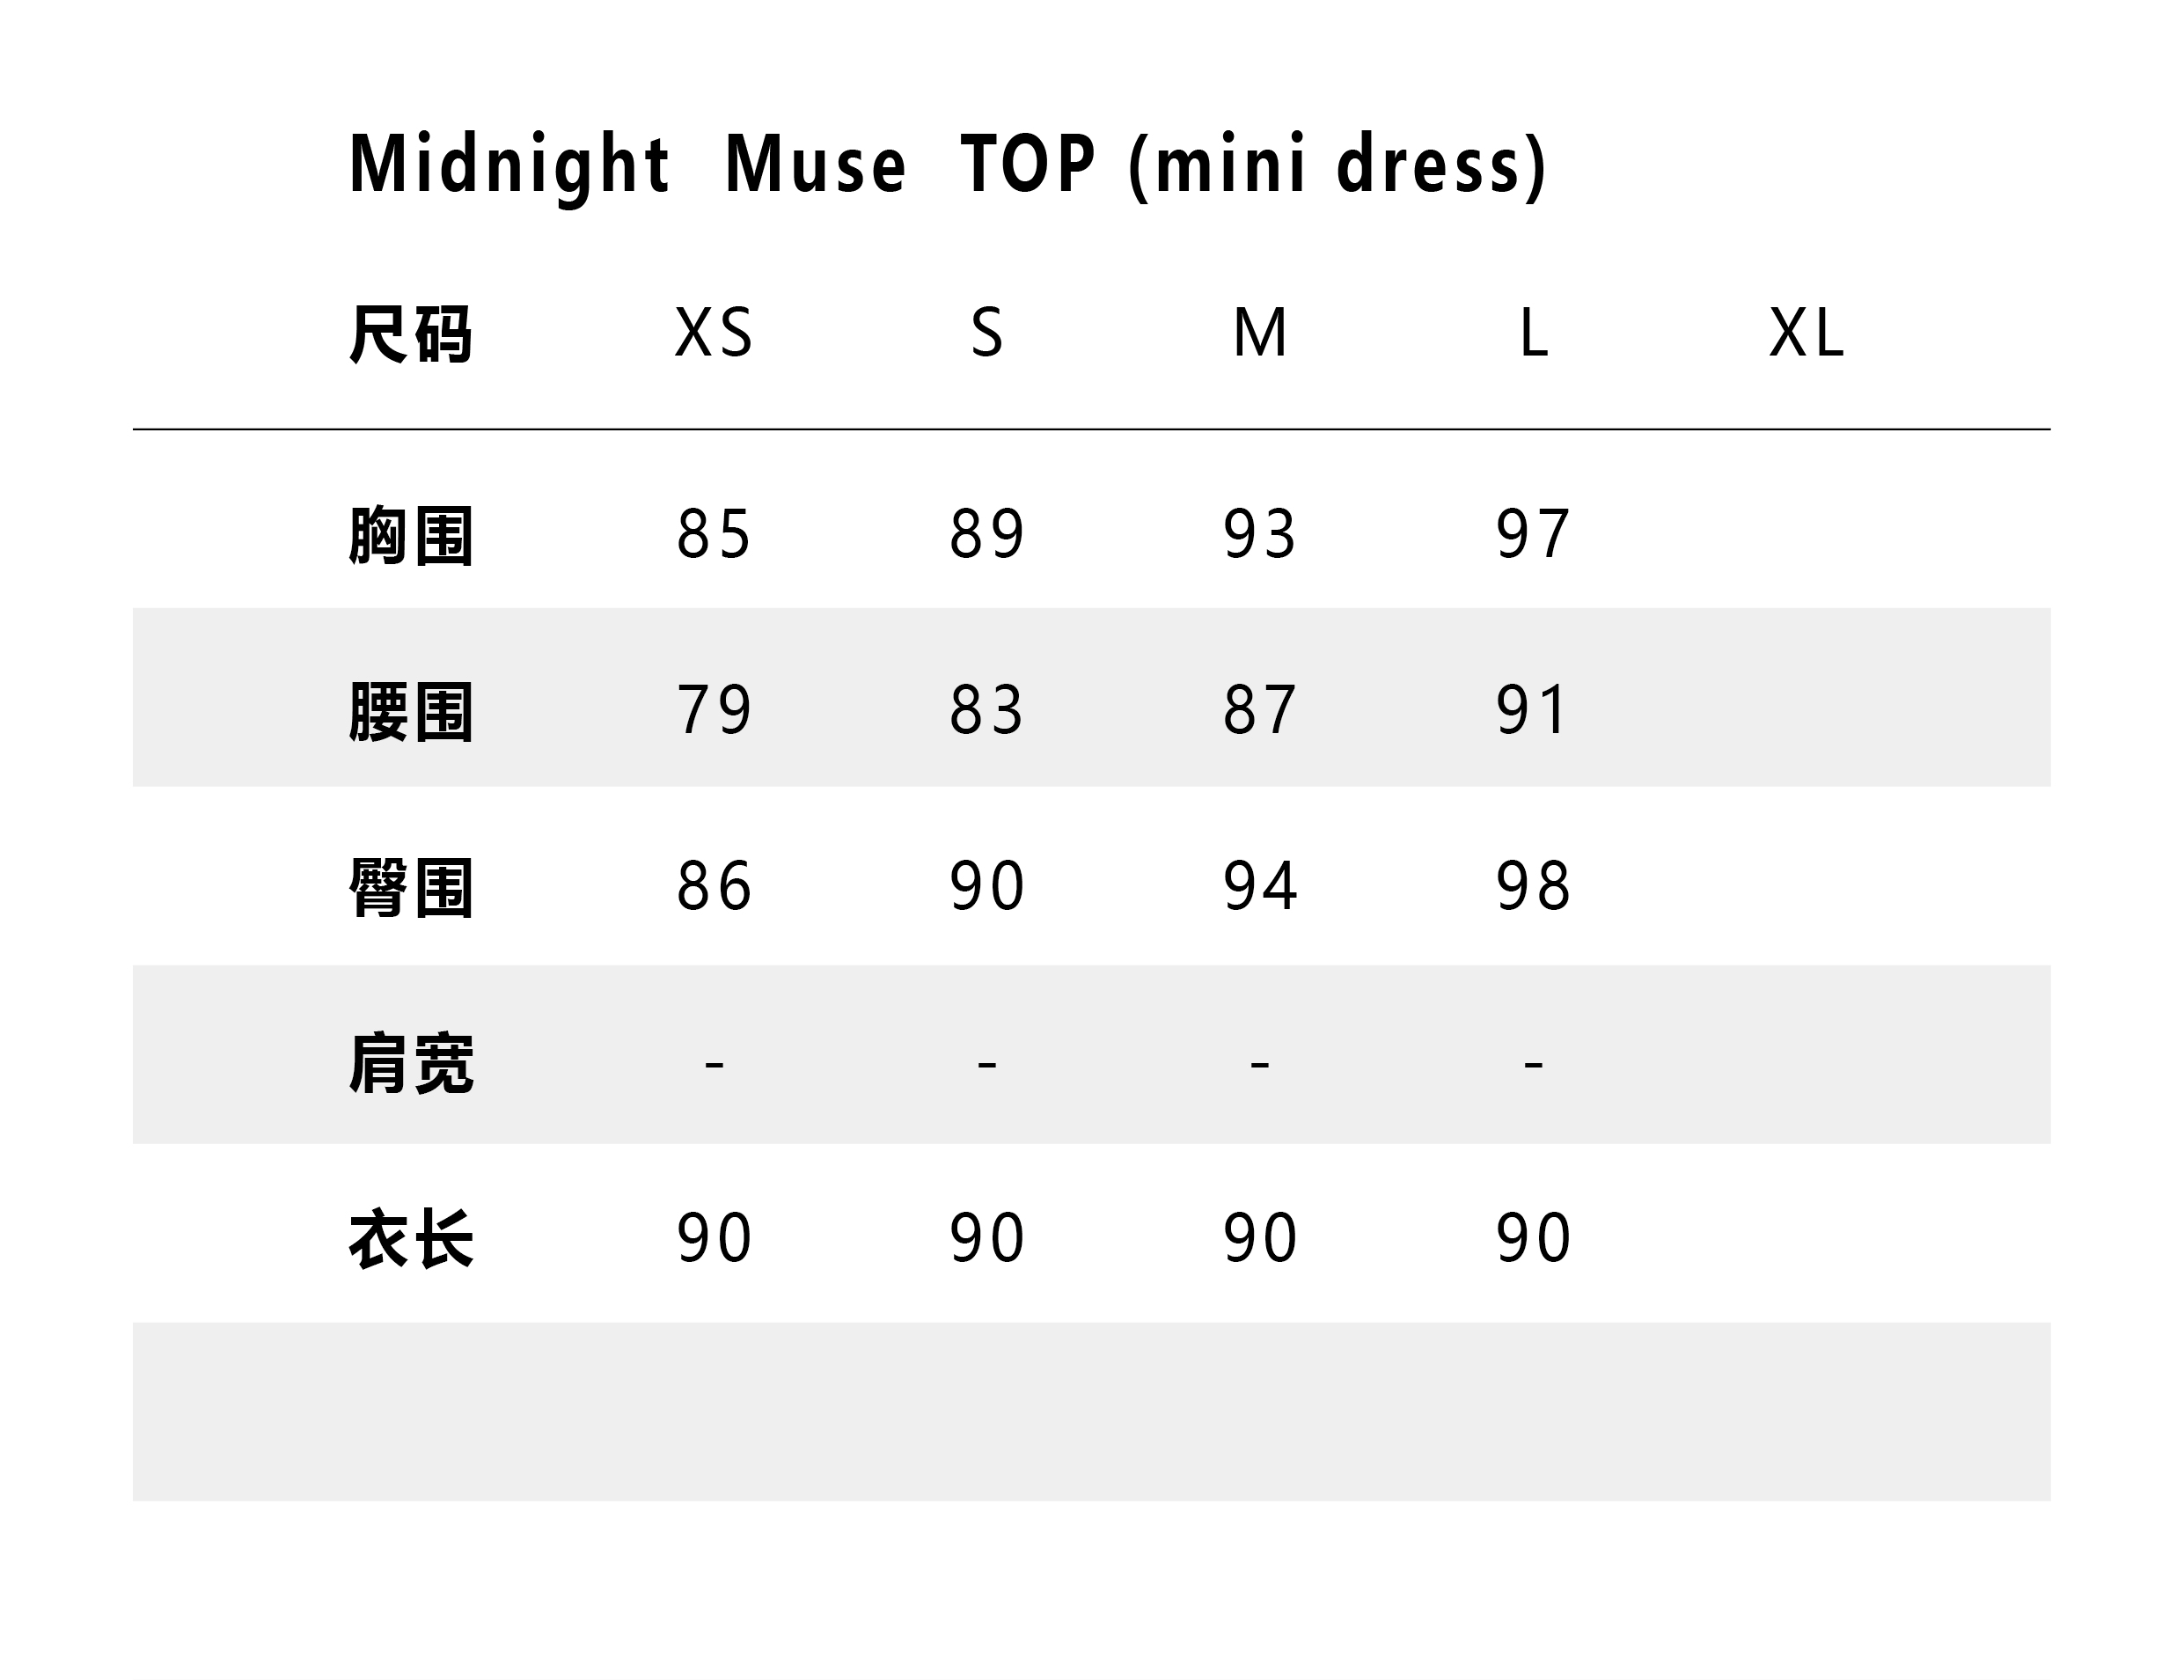Click the bust value 85 for XS
The width and height of the screenshot is (2184, 1680).
[713, 534]
